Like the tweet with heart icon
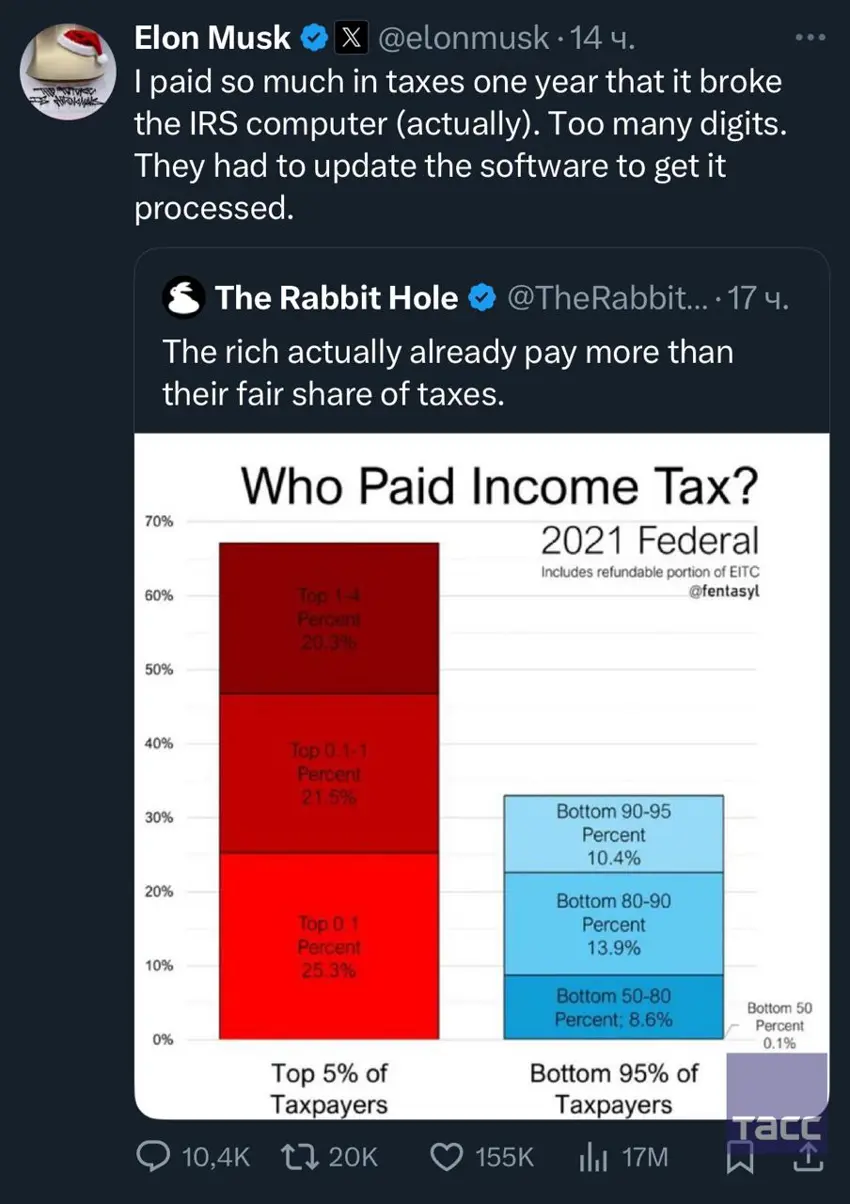Image resolution: width=850 pixels, height=1204 pixels. tap(445, 1157)
